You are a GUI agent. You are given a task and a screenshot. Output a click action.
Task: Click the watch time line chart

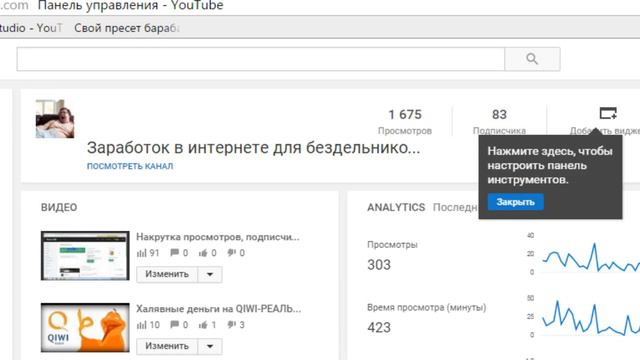(x=591, y=318)
